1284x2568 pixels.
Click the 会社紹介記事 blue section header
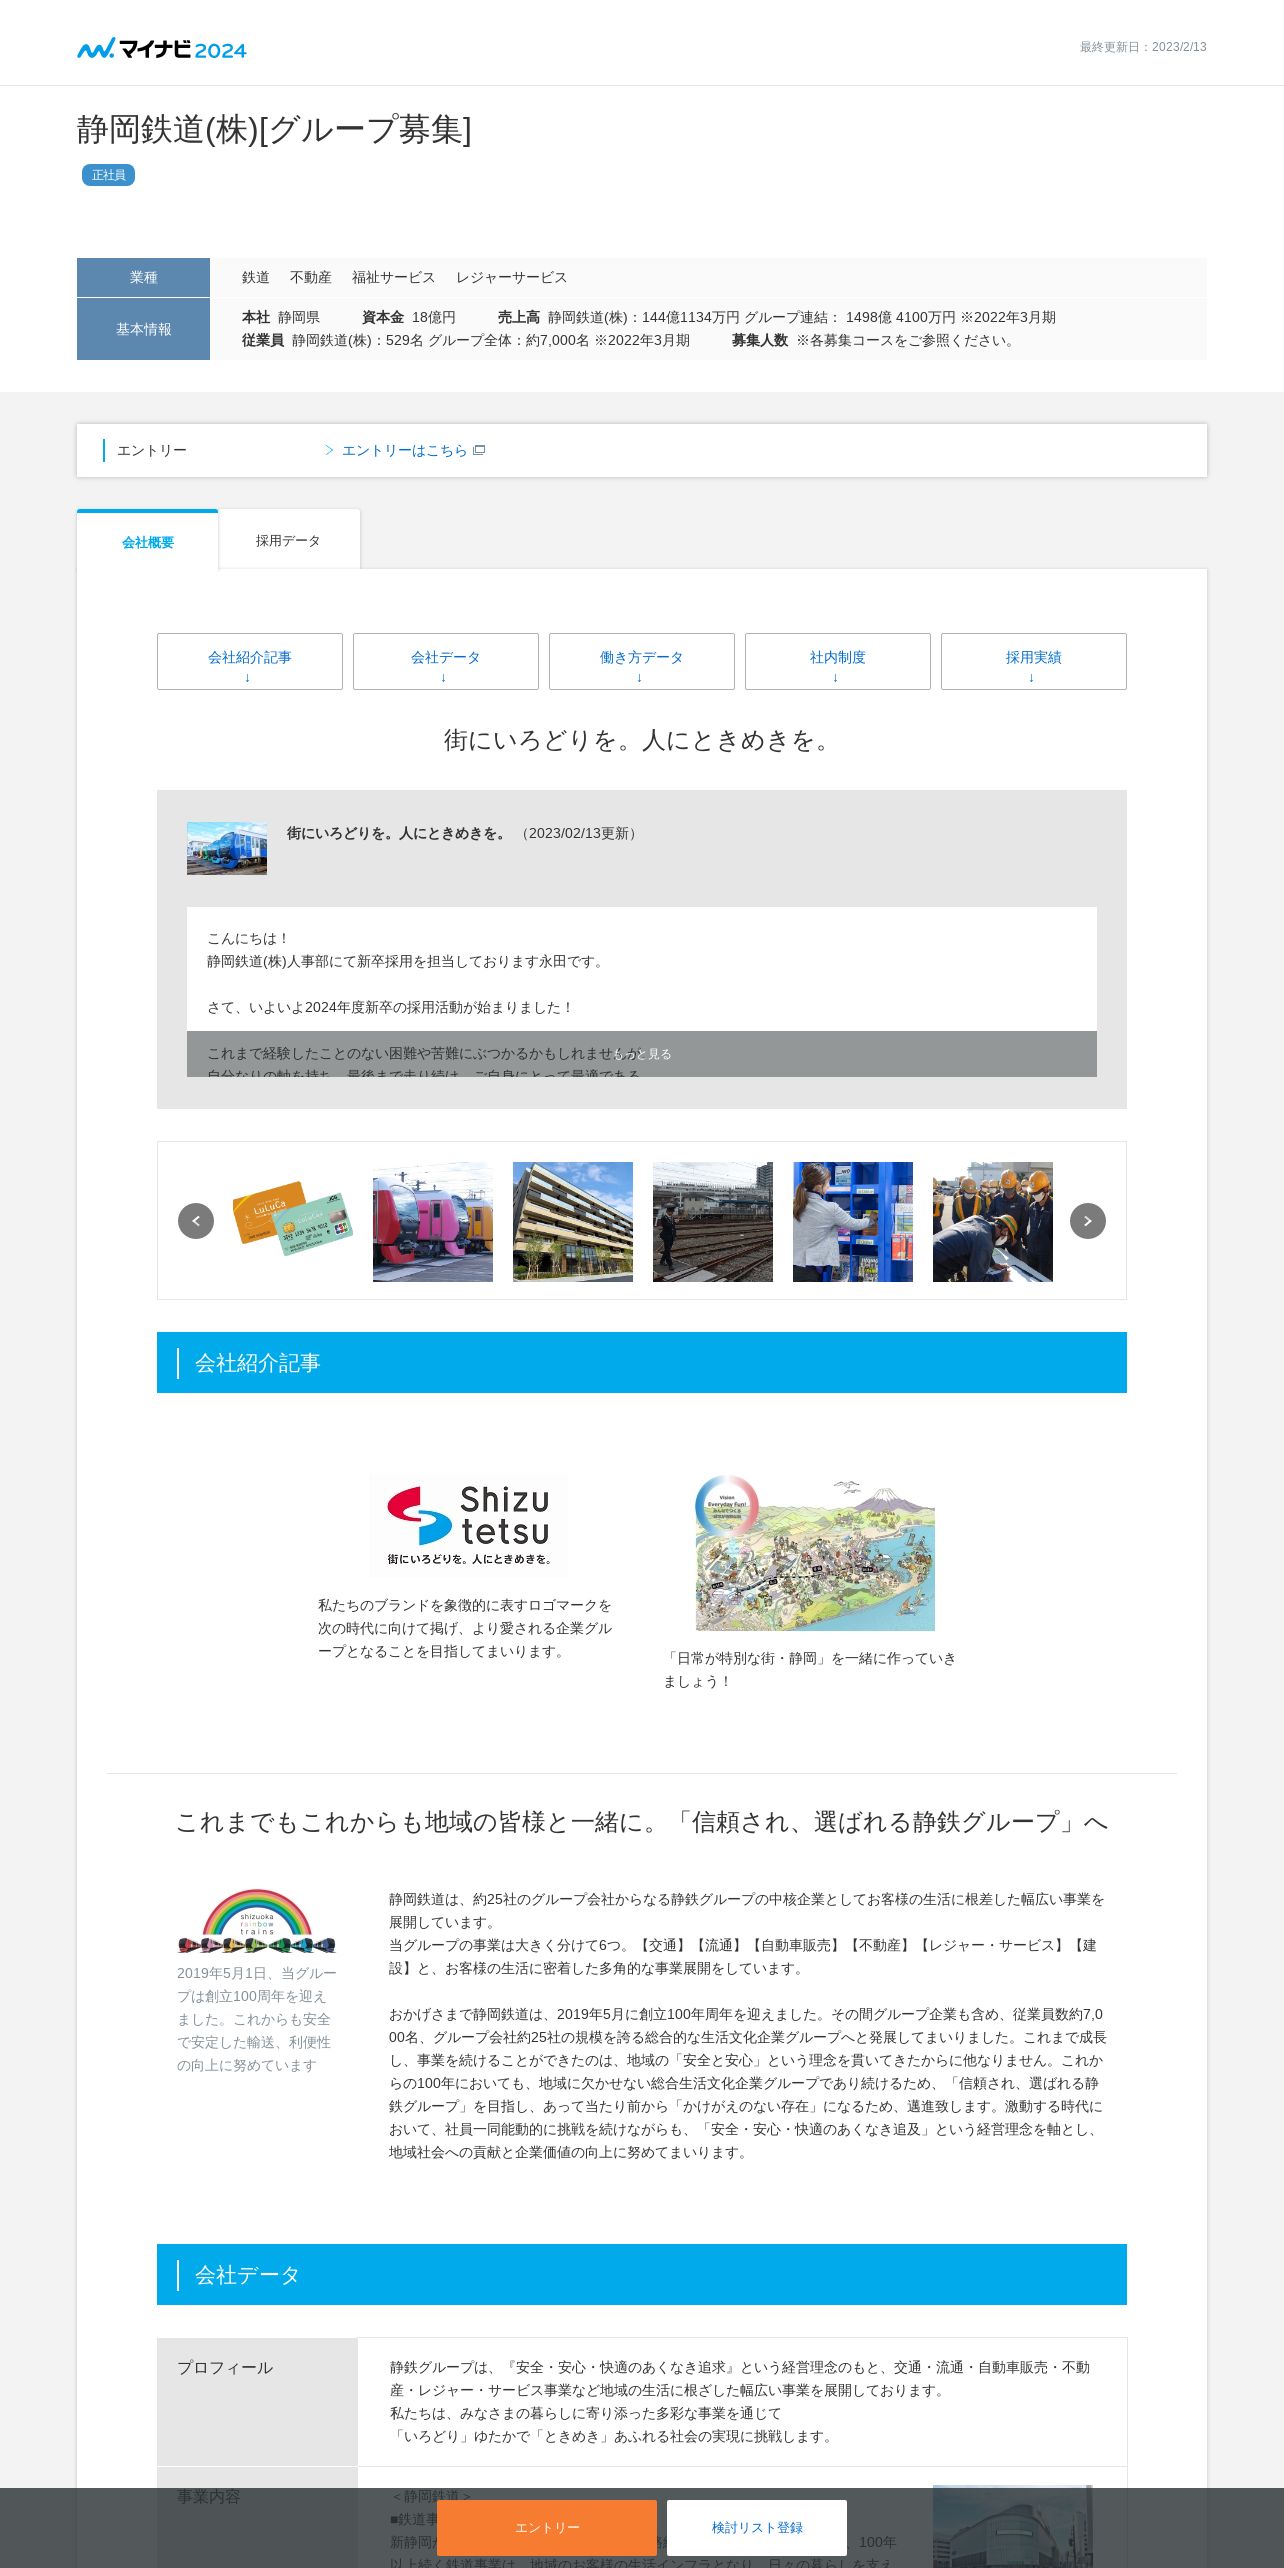[x=642, y=1362]
